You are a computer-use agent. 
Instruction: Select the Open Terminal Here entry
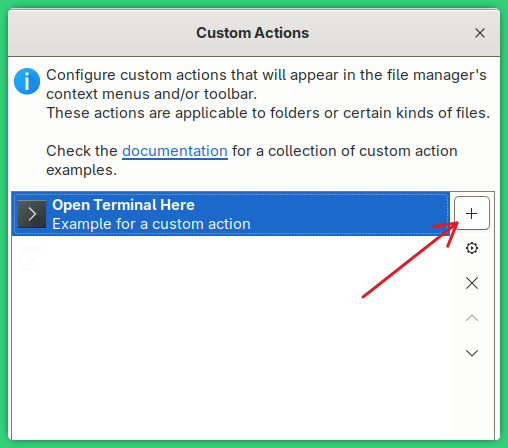tap(231, 214)
